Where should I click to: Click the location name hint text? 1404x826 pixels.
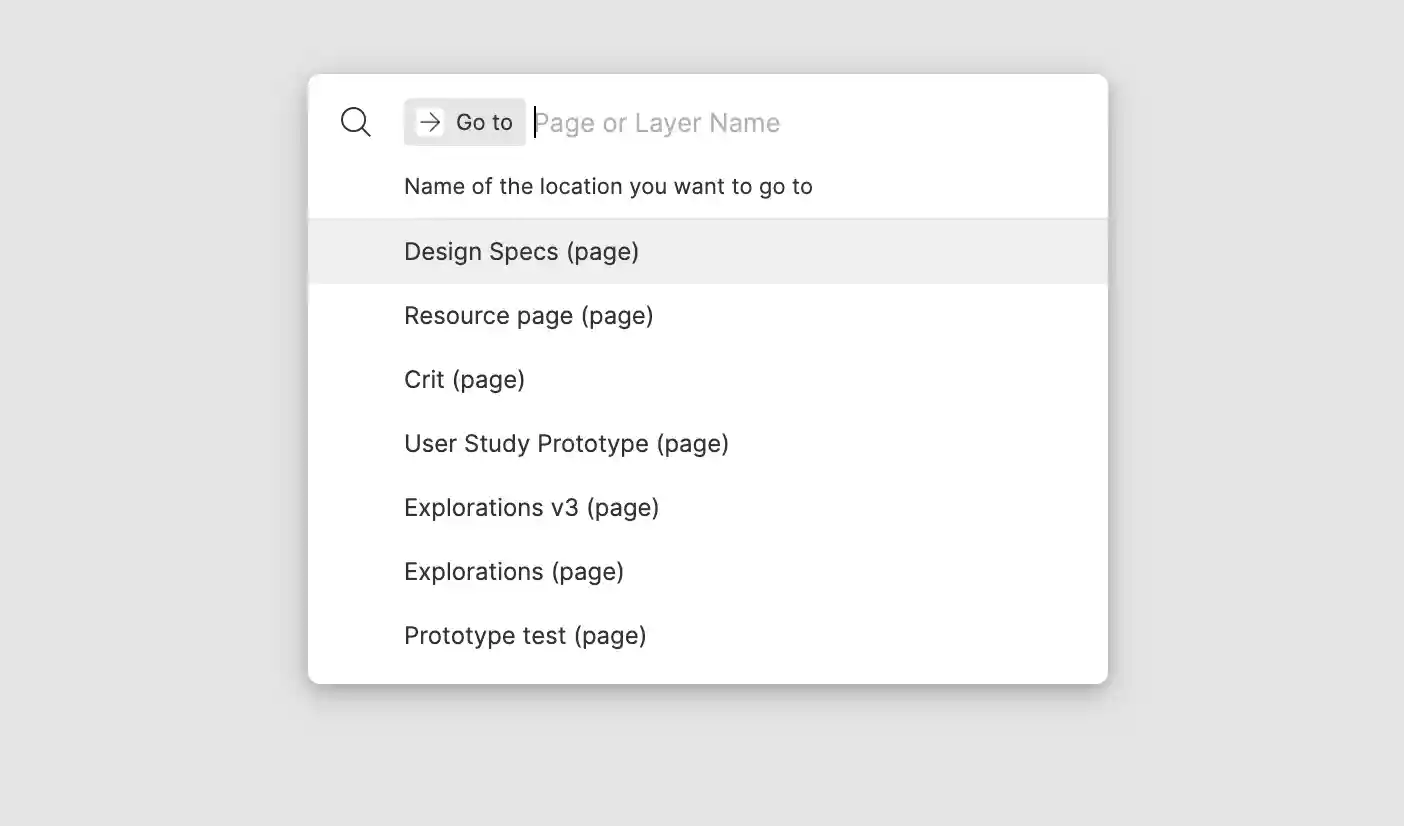pyautogui.click(x=608, y=187)
